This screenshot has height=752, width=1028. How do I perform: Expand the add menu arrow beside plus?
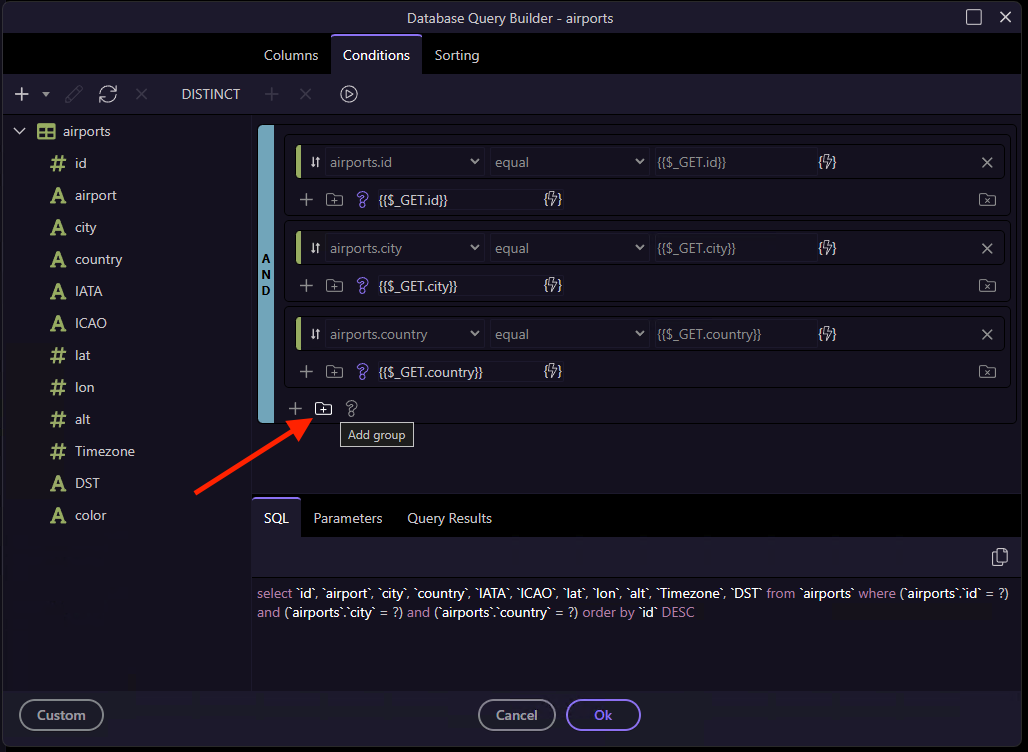(x=46, y=95)
